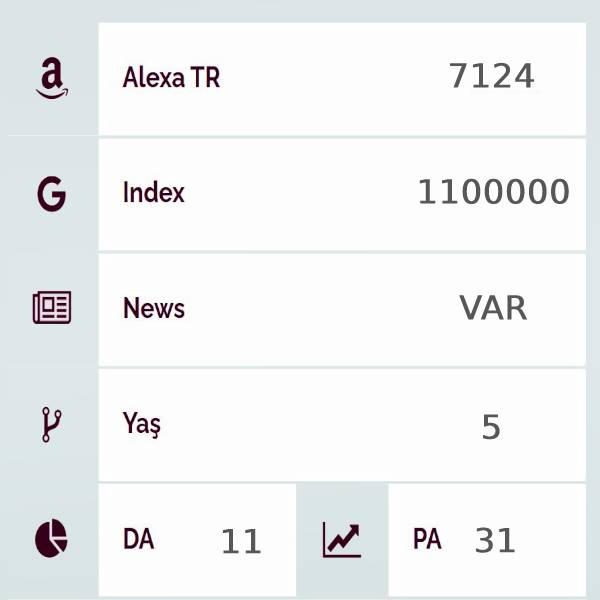Image resolution: width=600 pixels, height=600 pixels.
Task: Select the News label
Action: 154,308
